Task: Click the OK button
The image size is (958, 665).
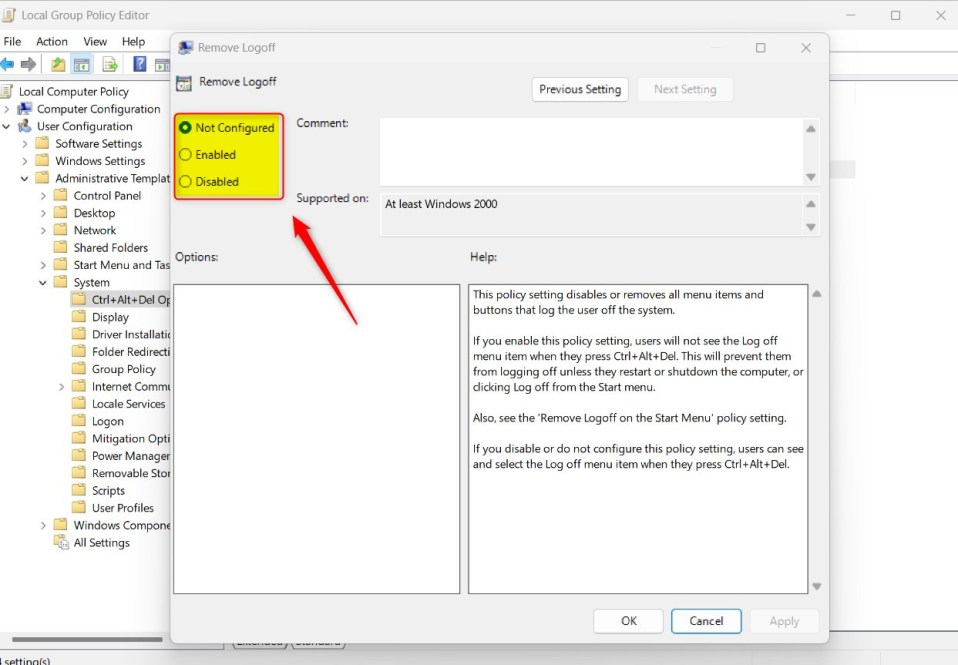Action: click(628, 621)
